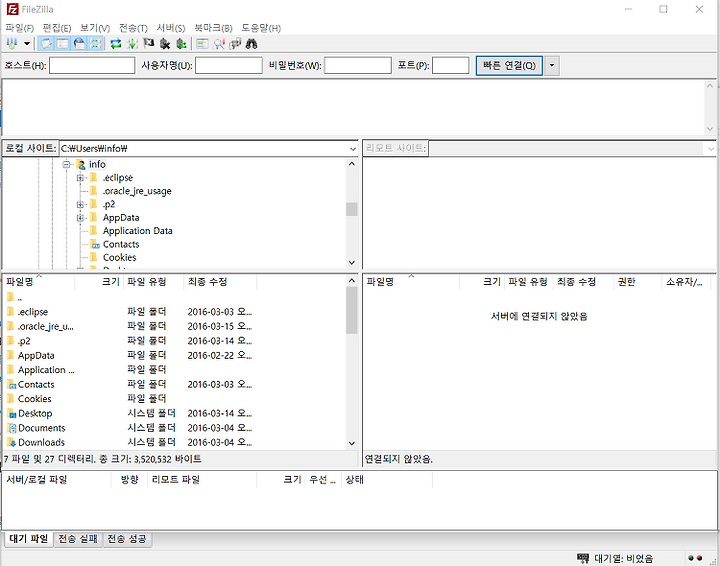Select Documents system folder in the file list
720x566 pixels.
tap(41, 428)
